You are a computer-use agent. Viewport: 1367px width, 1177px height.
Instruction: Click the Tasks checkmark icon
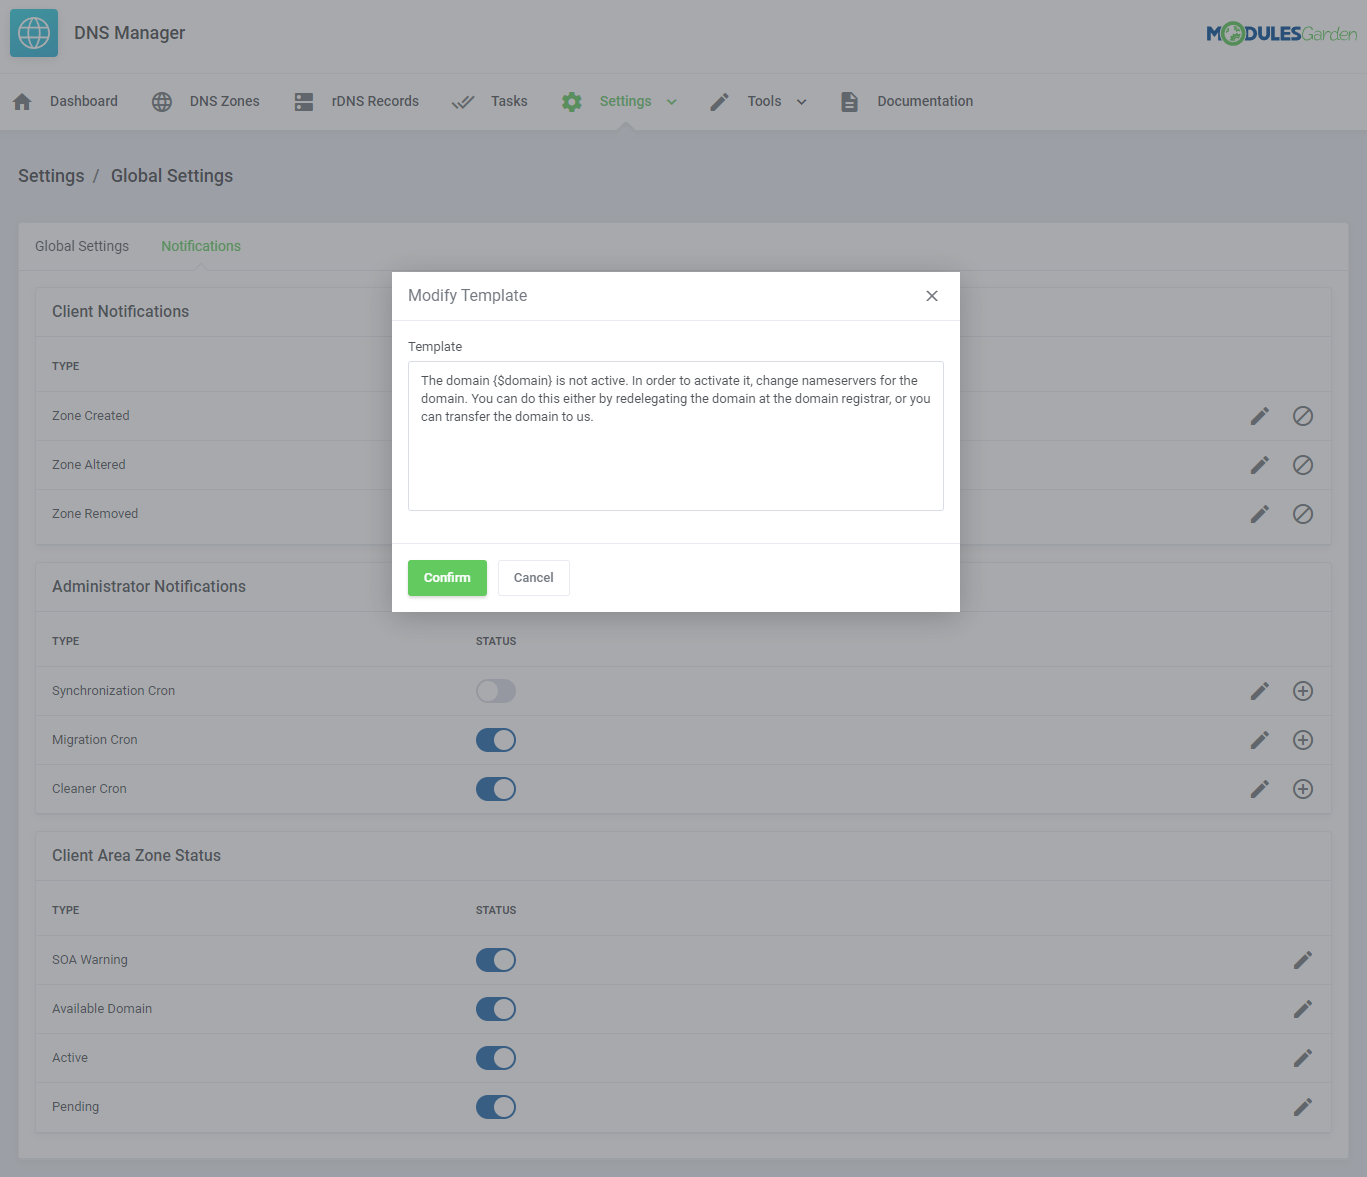pyautogui.click(x=462, y=101)
